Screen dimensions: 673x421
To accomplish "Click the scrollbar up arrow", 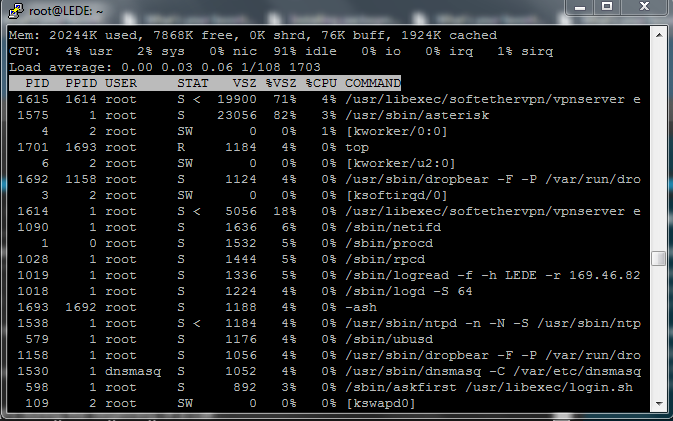I will point(659,35).
